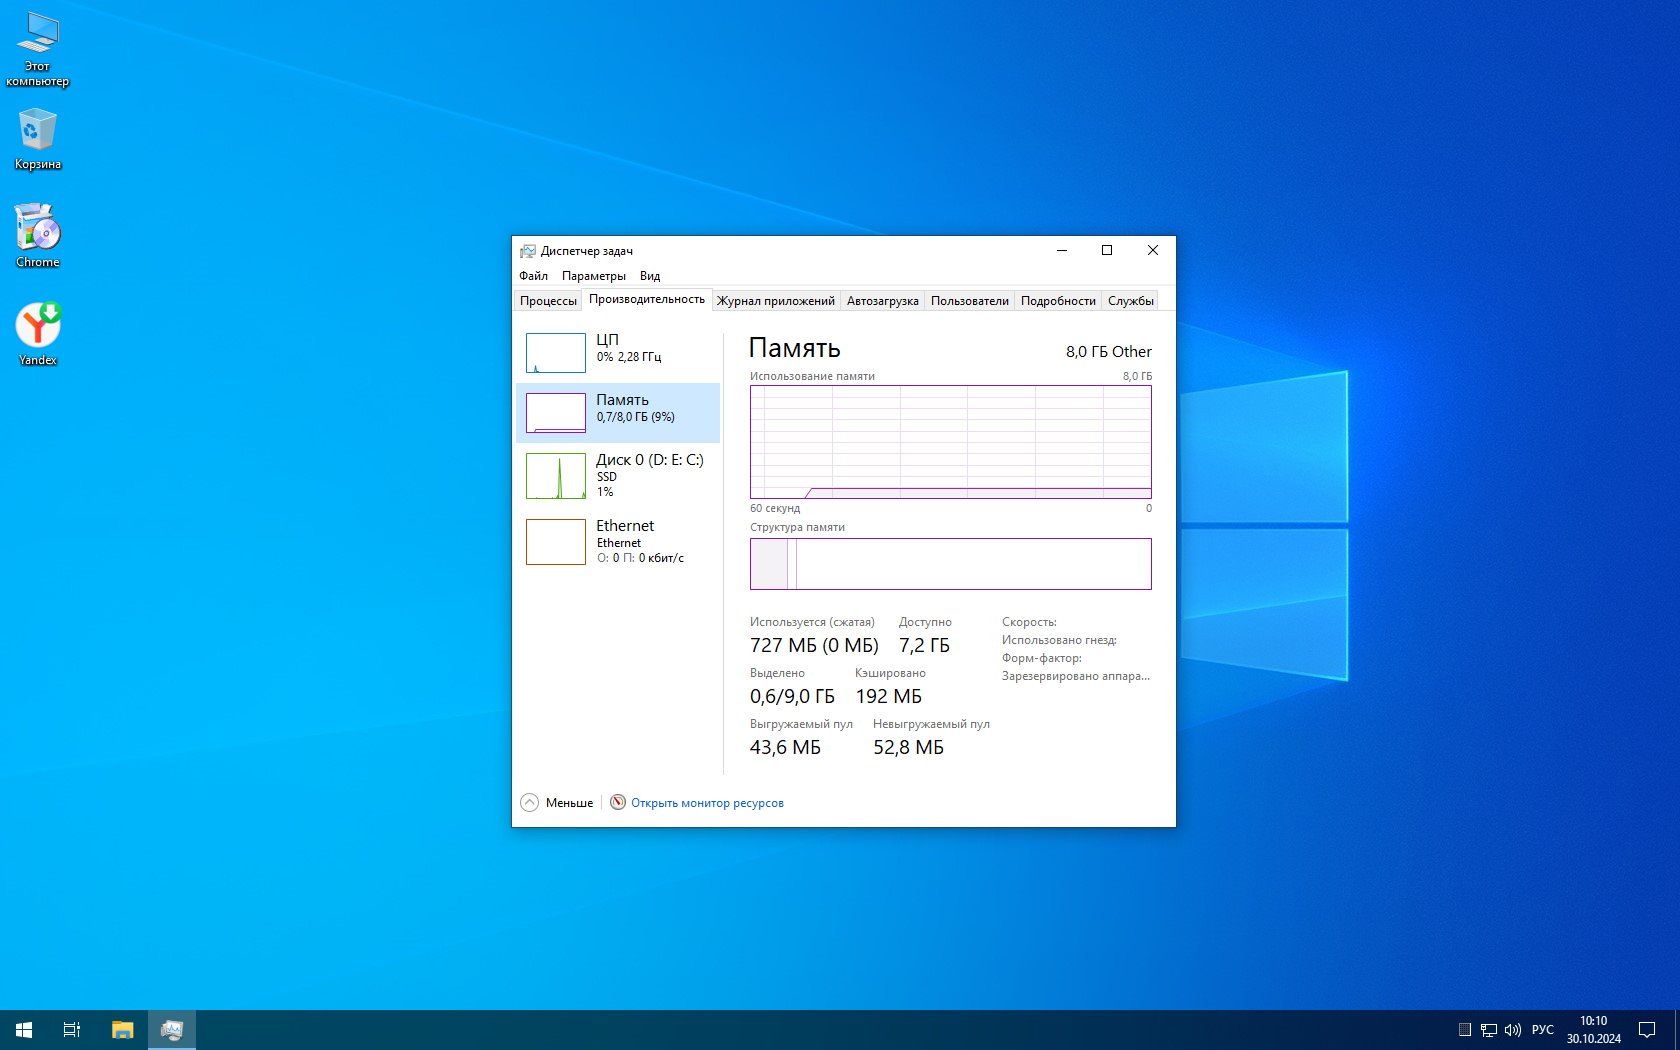Viewport: 1680px width, 1050px height.
Task: Select Память memory item in sidebar
Action: [618, 412]
